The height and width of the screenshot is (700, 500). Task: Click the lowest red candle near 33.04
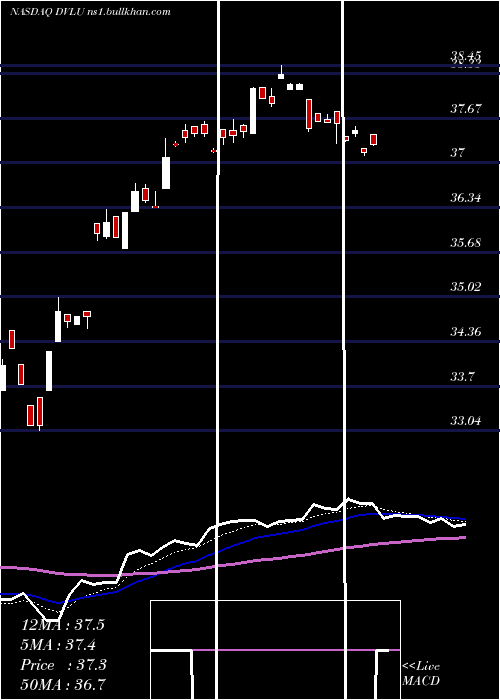click(x=40, y=412)
